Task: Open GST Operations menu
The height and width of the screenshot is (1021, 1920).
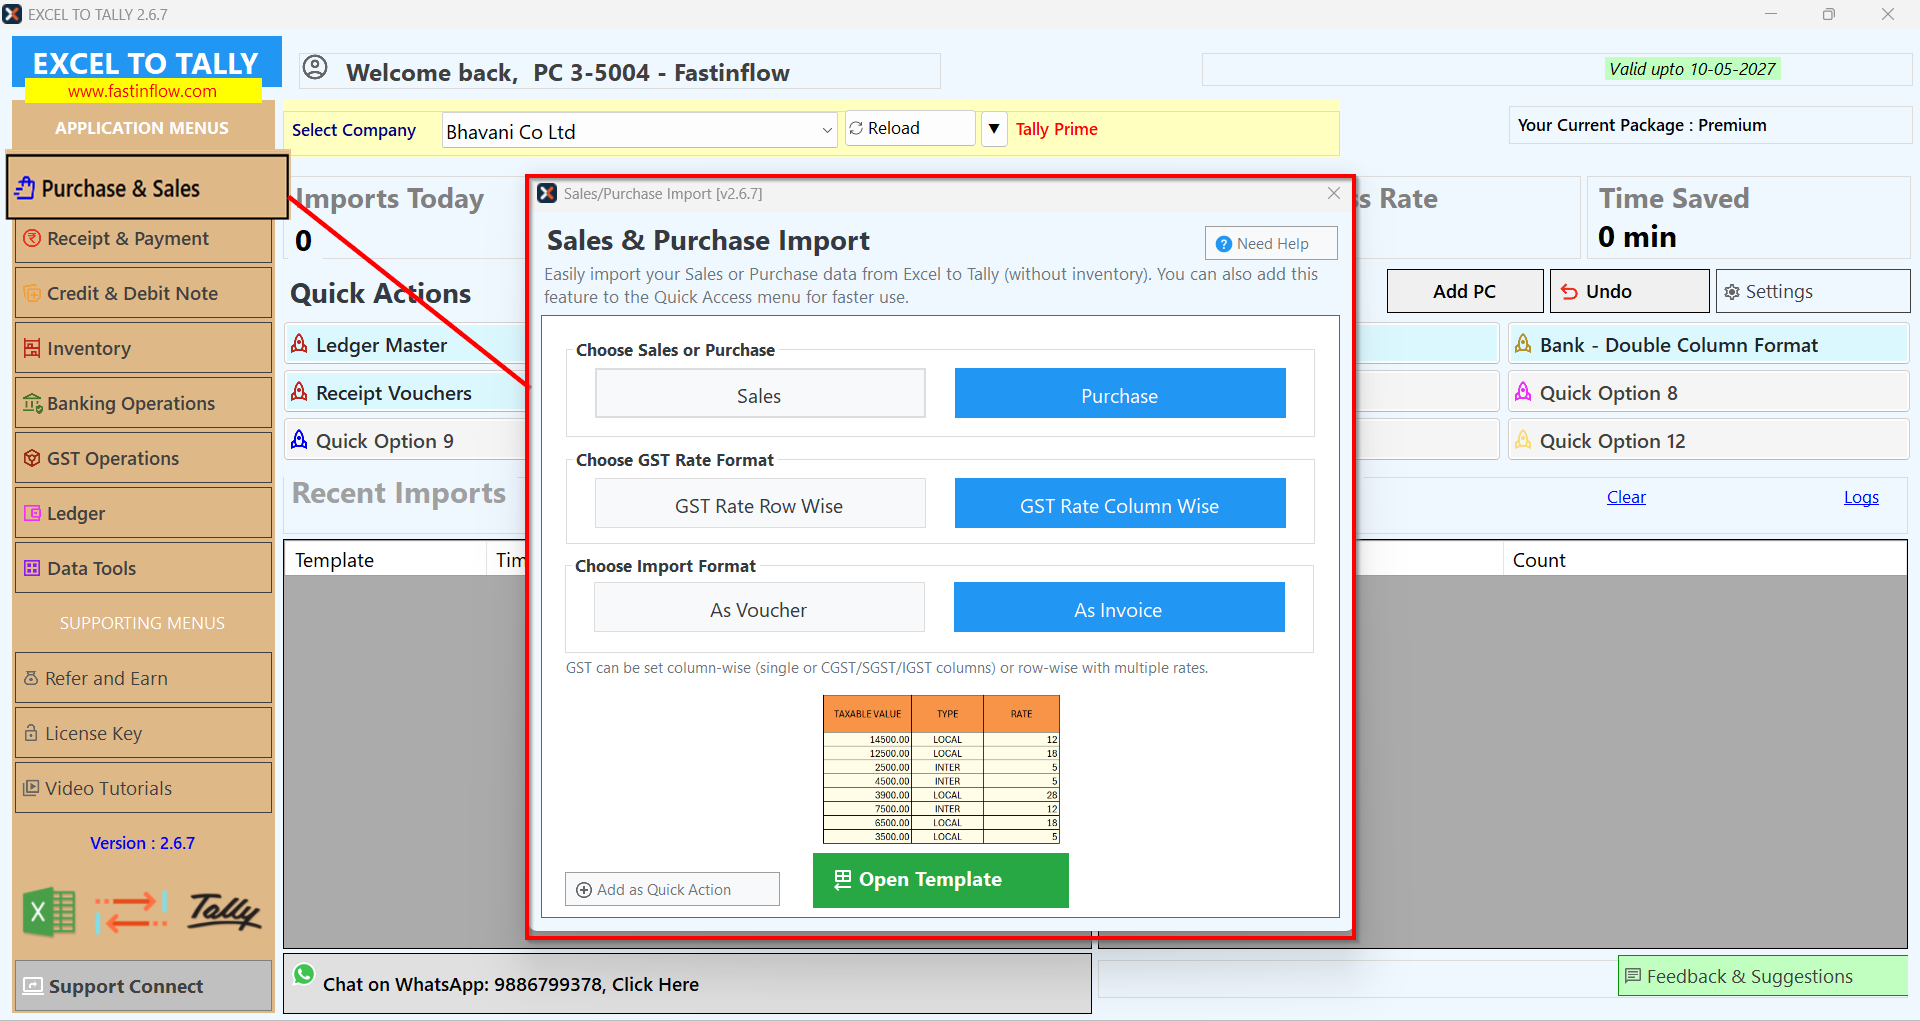Action: [x=143, y=458]
